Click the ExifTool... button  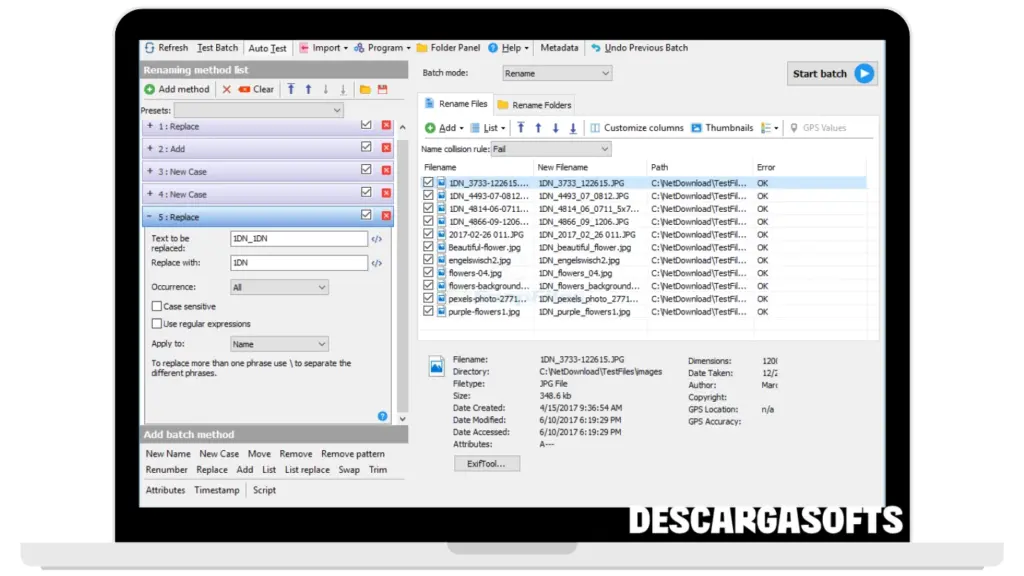[x=487, y=464]
